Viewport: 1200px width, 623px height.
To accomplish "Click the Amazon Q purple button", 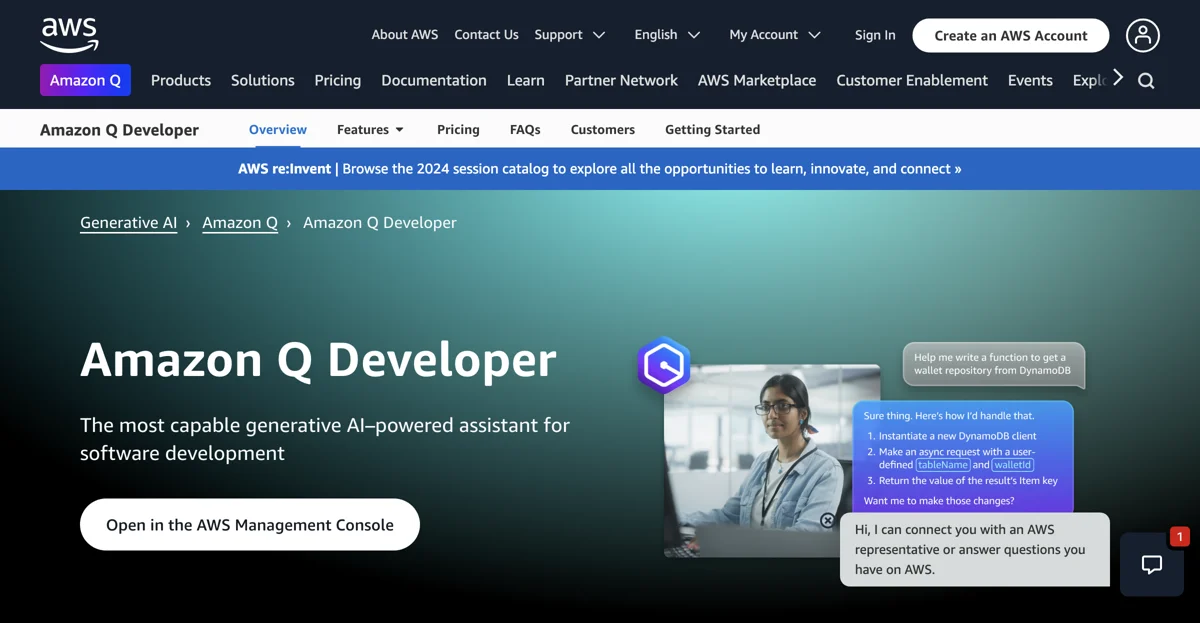I will coord(85,80).
